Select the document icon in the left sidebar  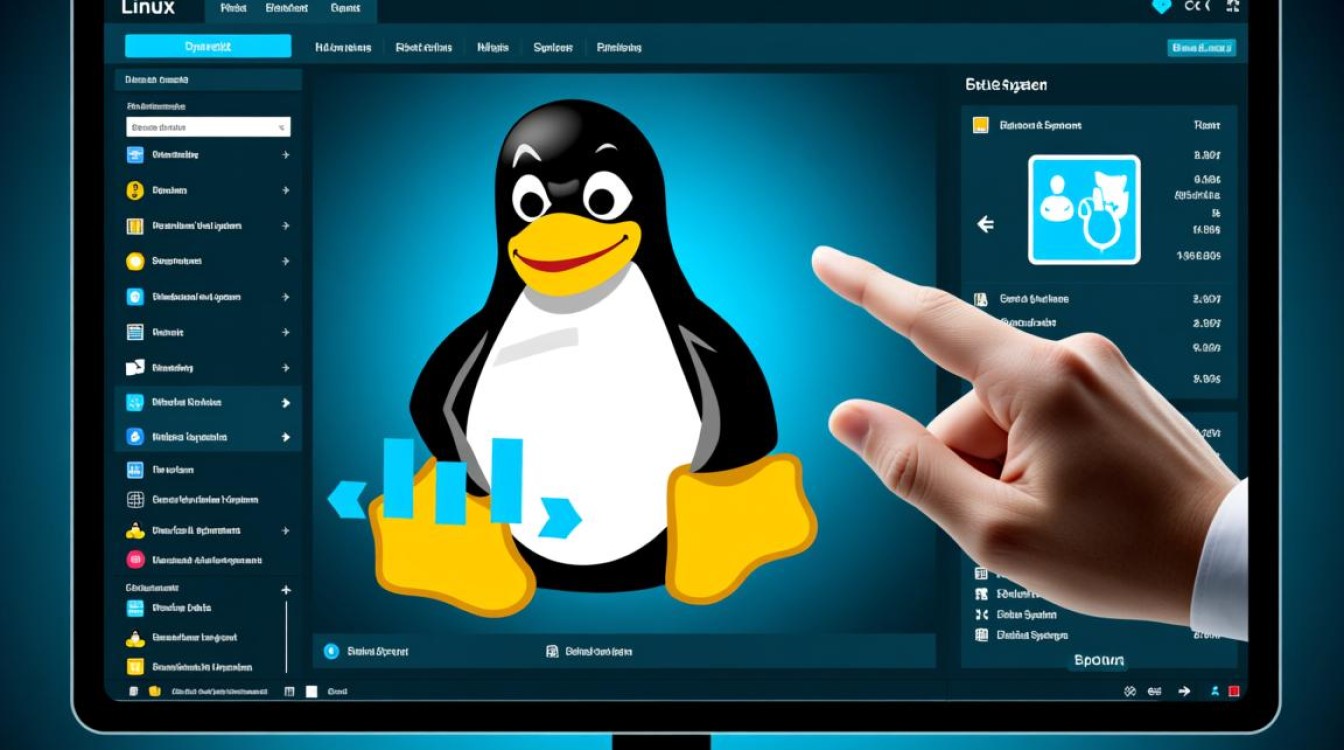134,330
